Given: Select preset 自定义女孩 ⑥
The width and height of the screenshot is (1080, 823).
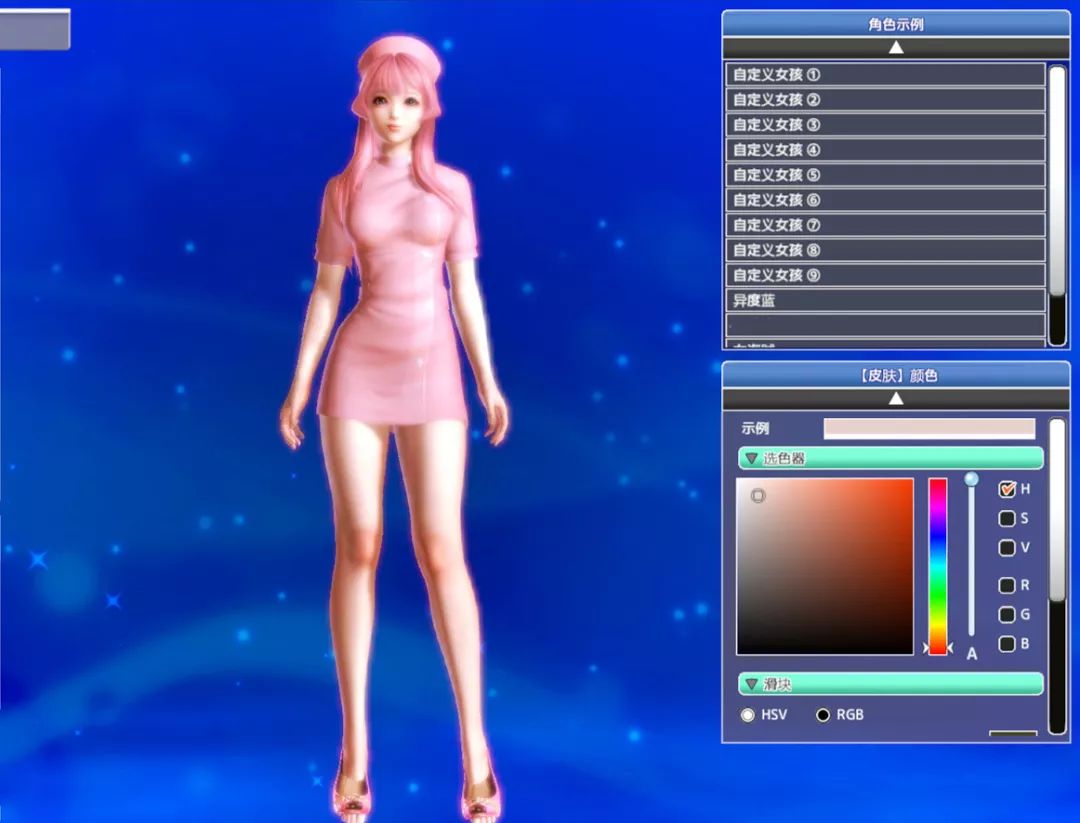Looking at the screenshot, I should click(885, 200).
